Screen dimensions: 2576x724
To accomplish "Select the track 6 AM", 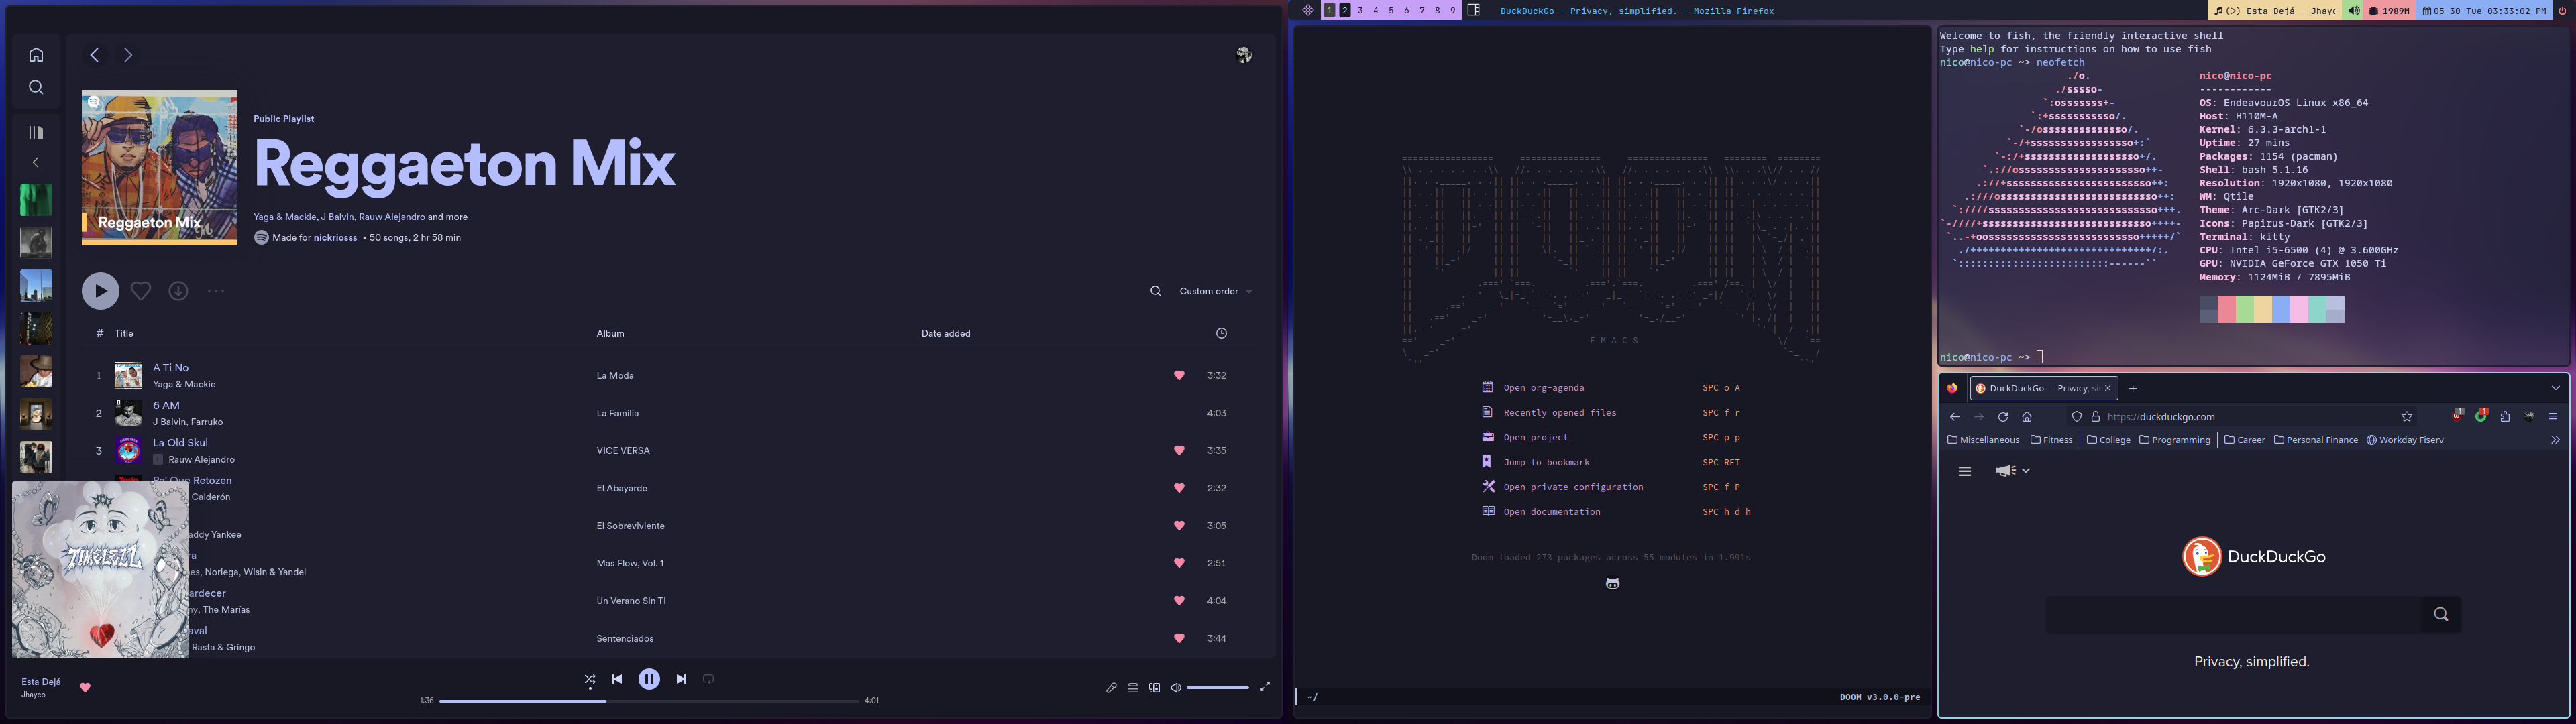I will [x=166, y=405].
